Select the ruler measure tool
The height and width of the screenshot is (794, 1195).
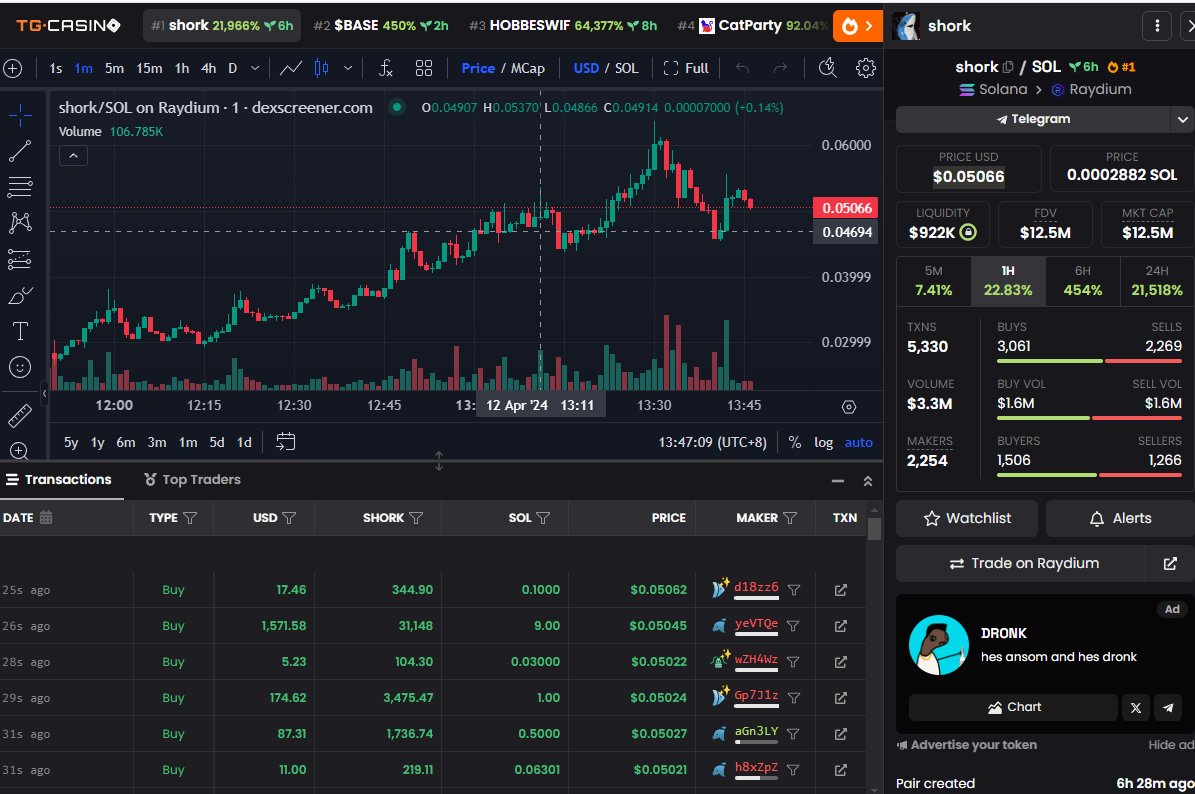point(20,415)
